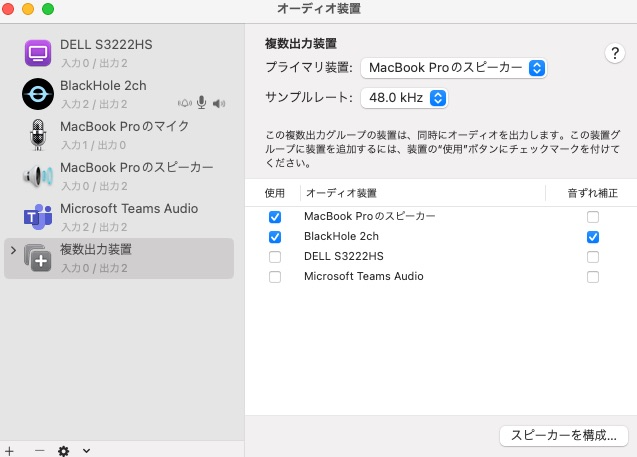
Task: Click the MacBook Proのスピーカー table row name
Action: [369, 216]
